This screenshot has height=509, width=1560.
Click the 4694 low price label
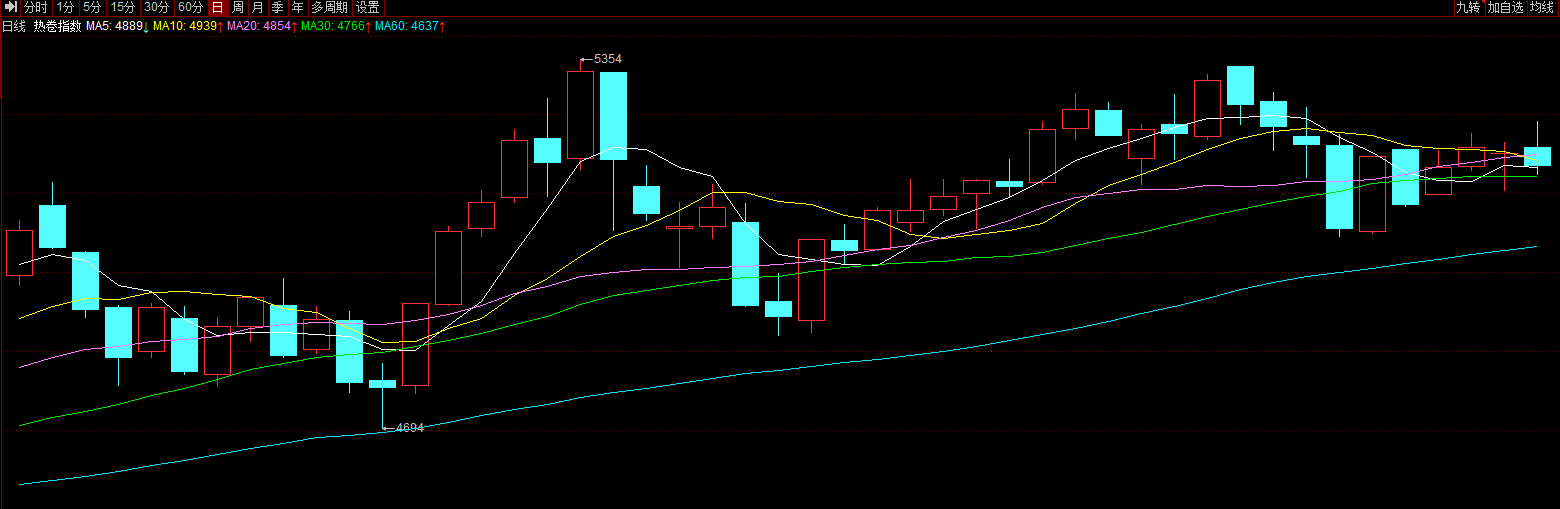click(410, 428)
